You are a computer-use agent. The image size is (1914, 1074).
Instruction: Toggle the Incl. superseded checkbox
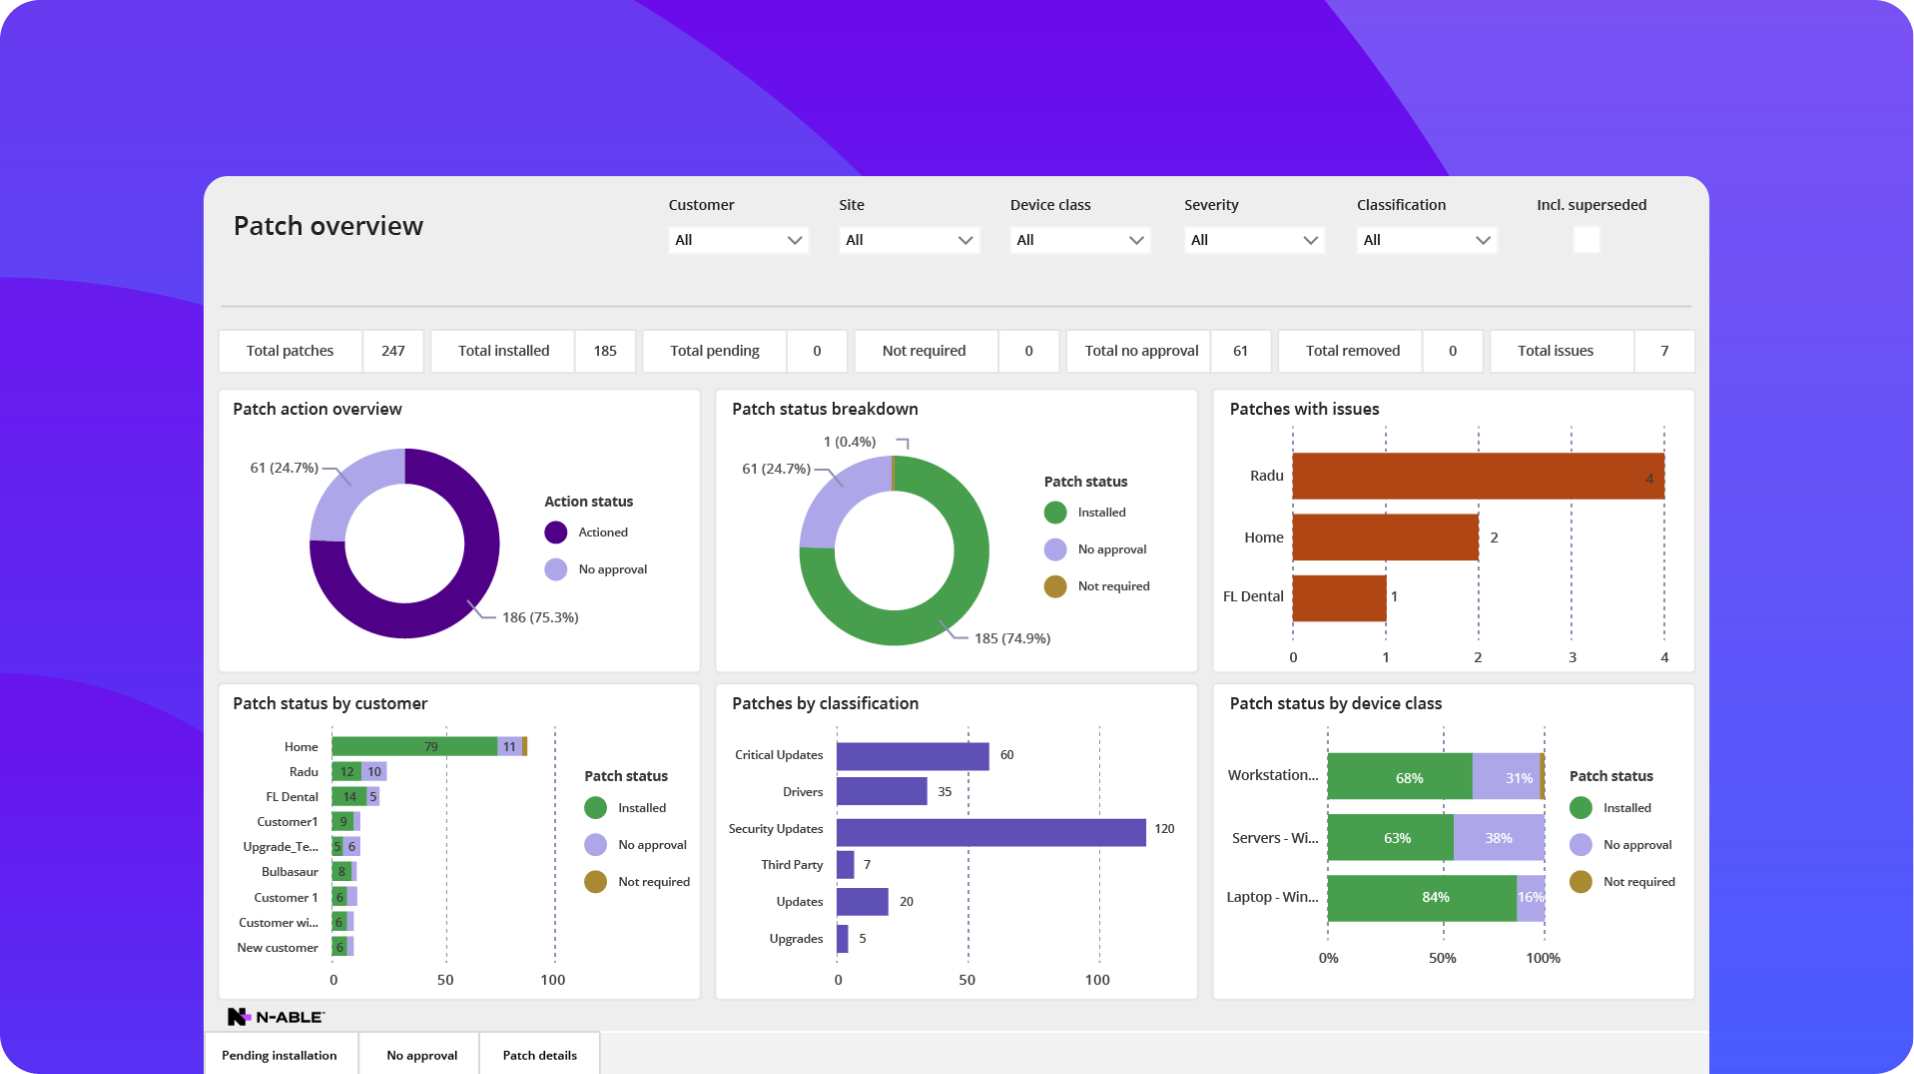(1586, 240)
